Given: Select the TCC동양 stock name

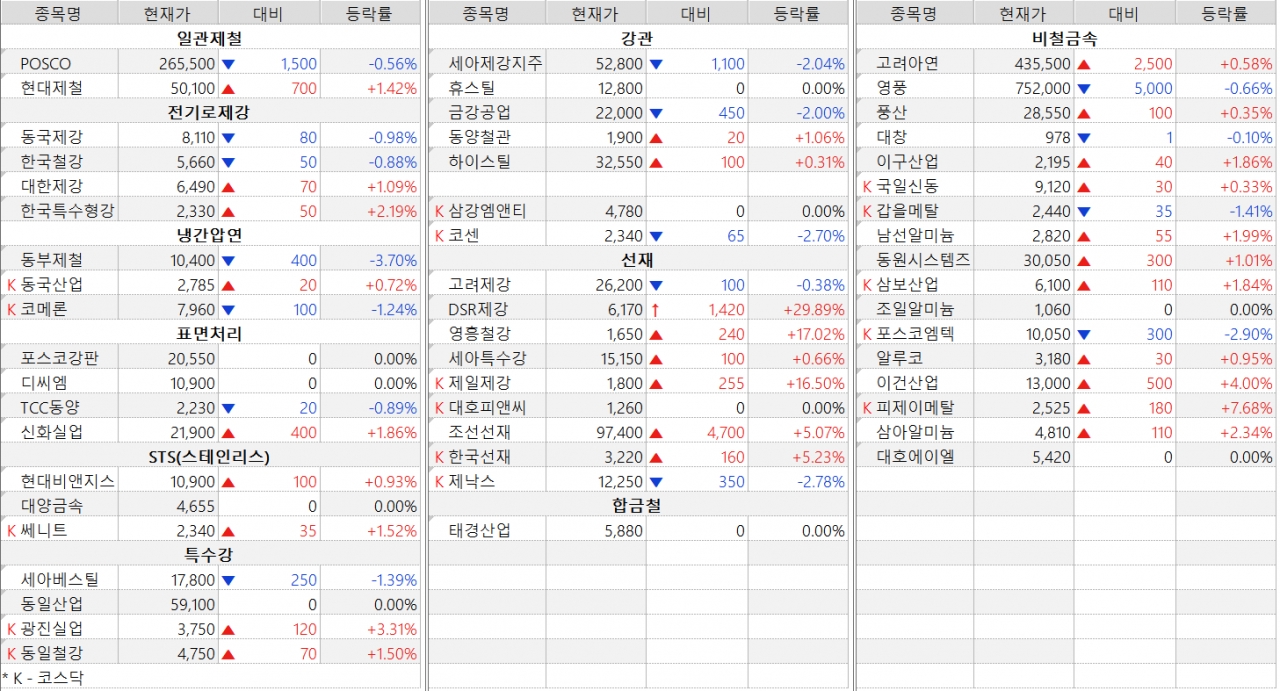Looking at the screenshot, I should [50, 408].
